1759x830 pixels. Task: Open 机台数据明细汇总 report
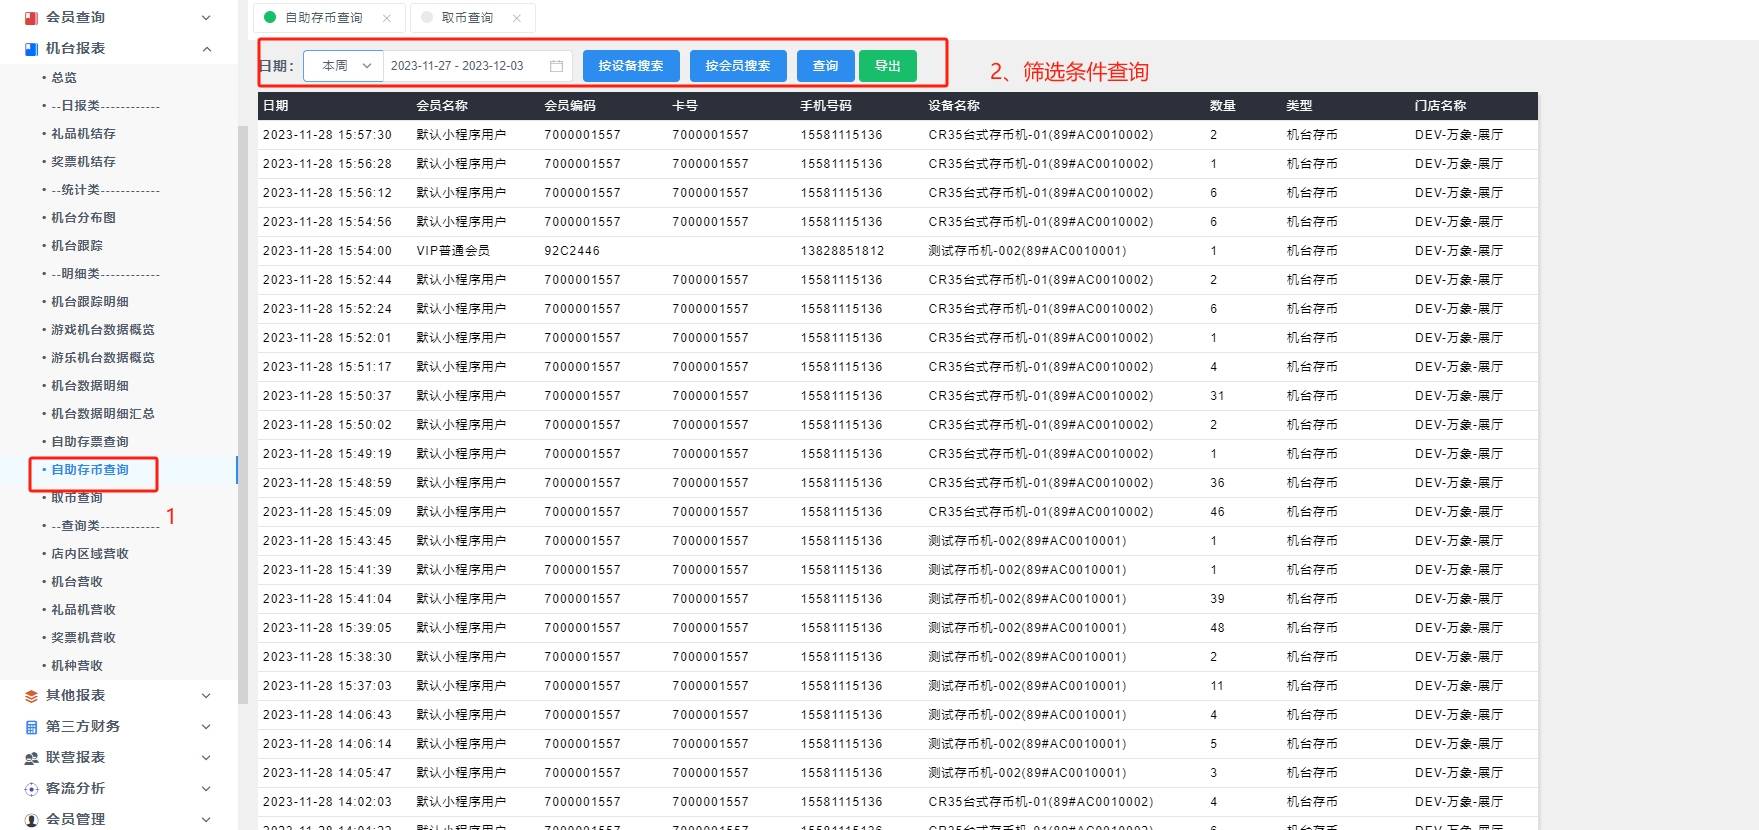tap(103, 414)
